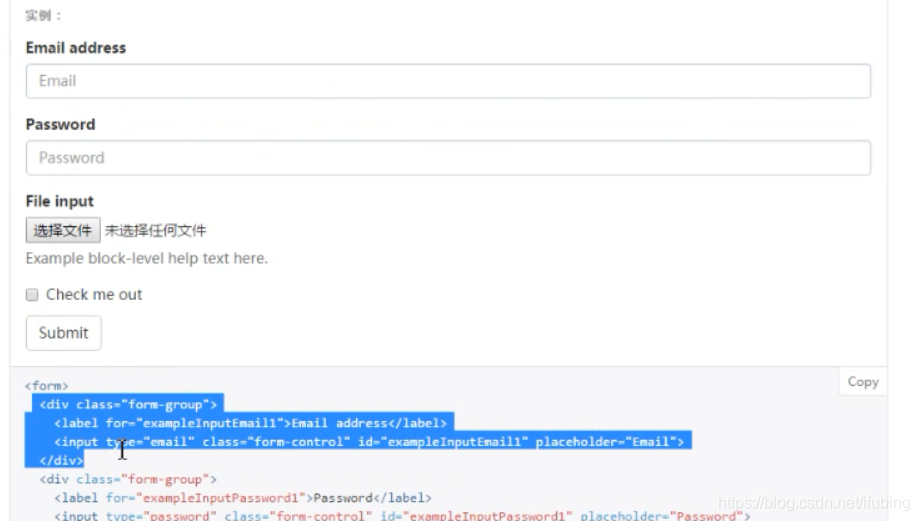Click the opening <form> tag in code
Screen dimensions: 919x521
46,386
